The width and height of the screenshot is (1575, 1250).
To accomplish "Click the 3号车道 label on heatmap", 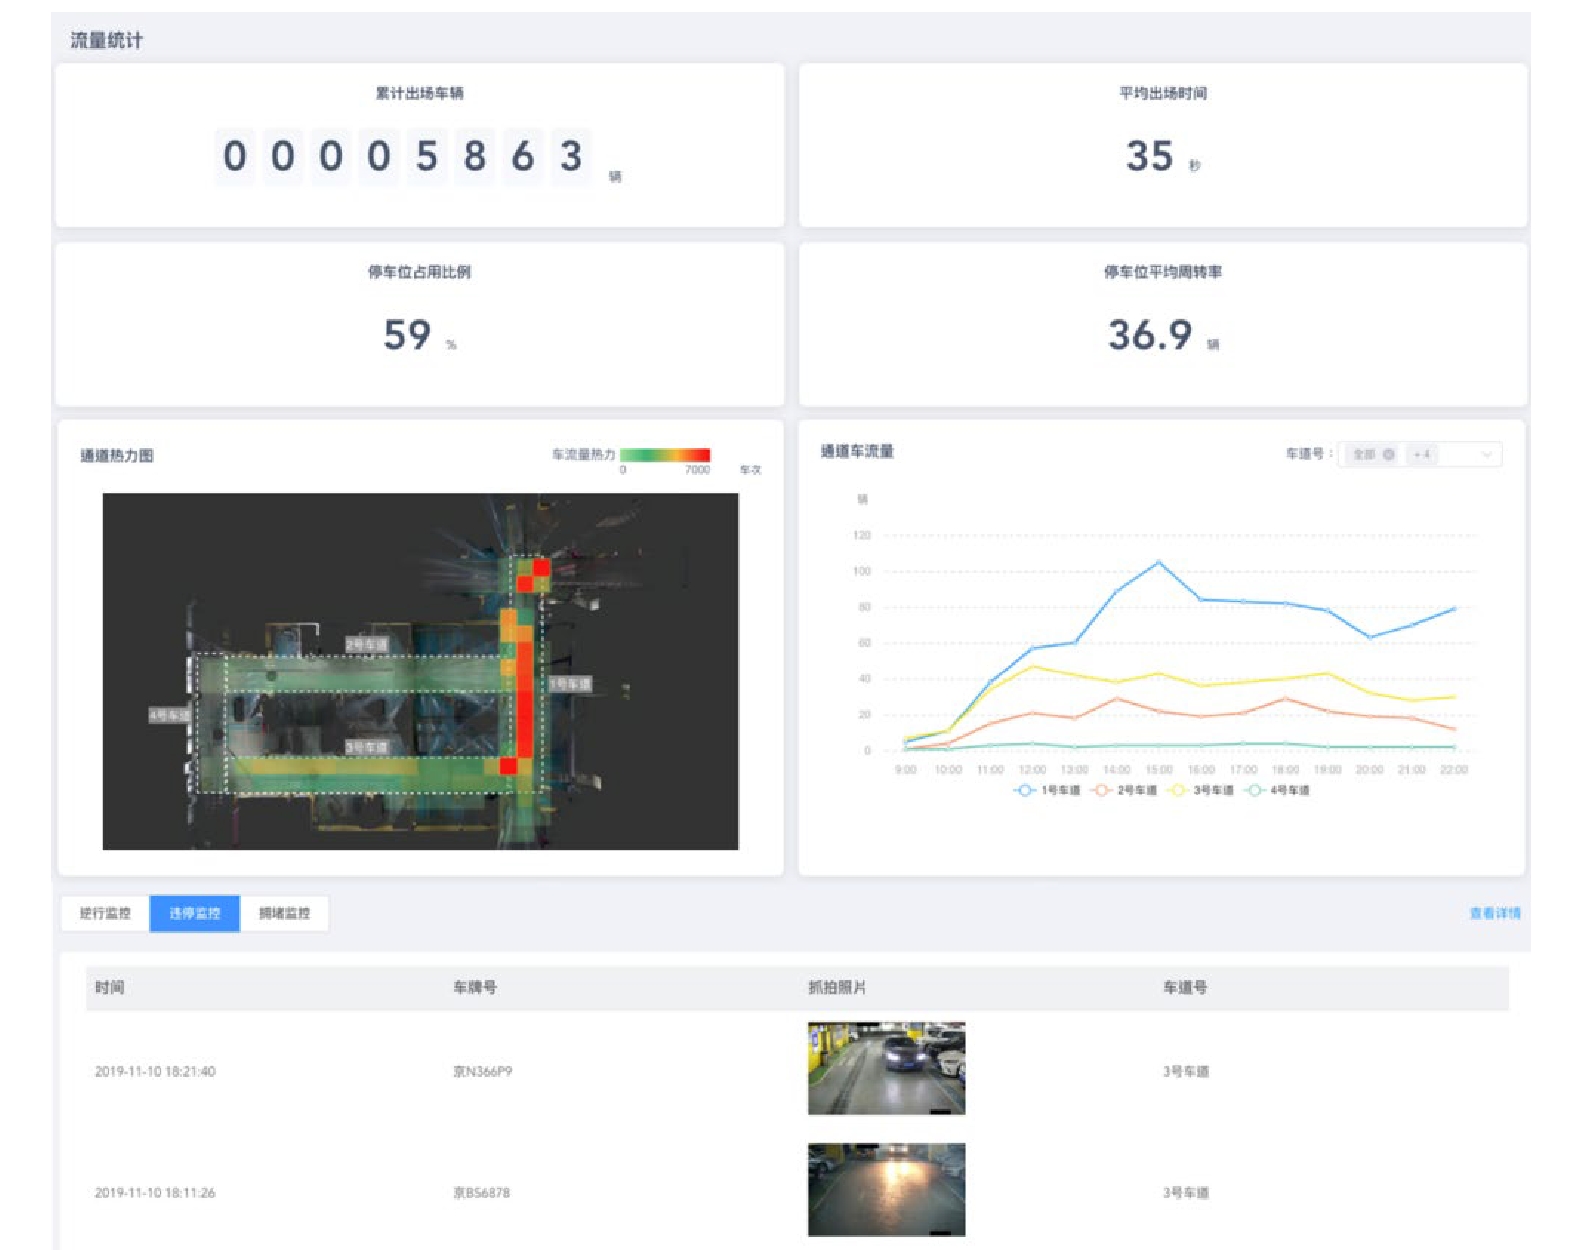I will pyautogui.click(x=367, y=747).
